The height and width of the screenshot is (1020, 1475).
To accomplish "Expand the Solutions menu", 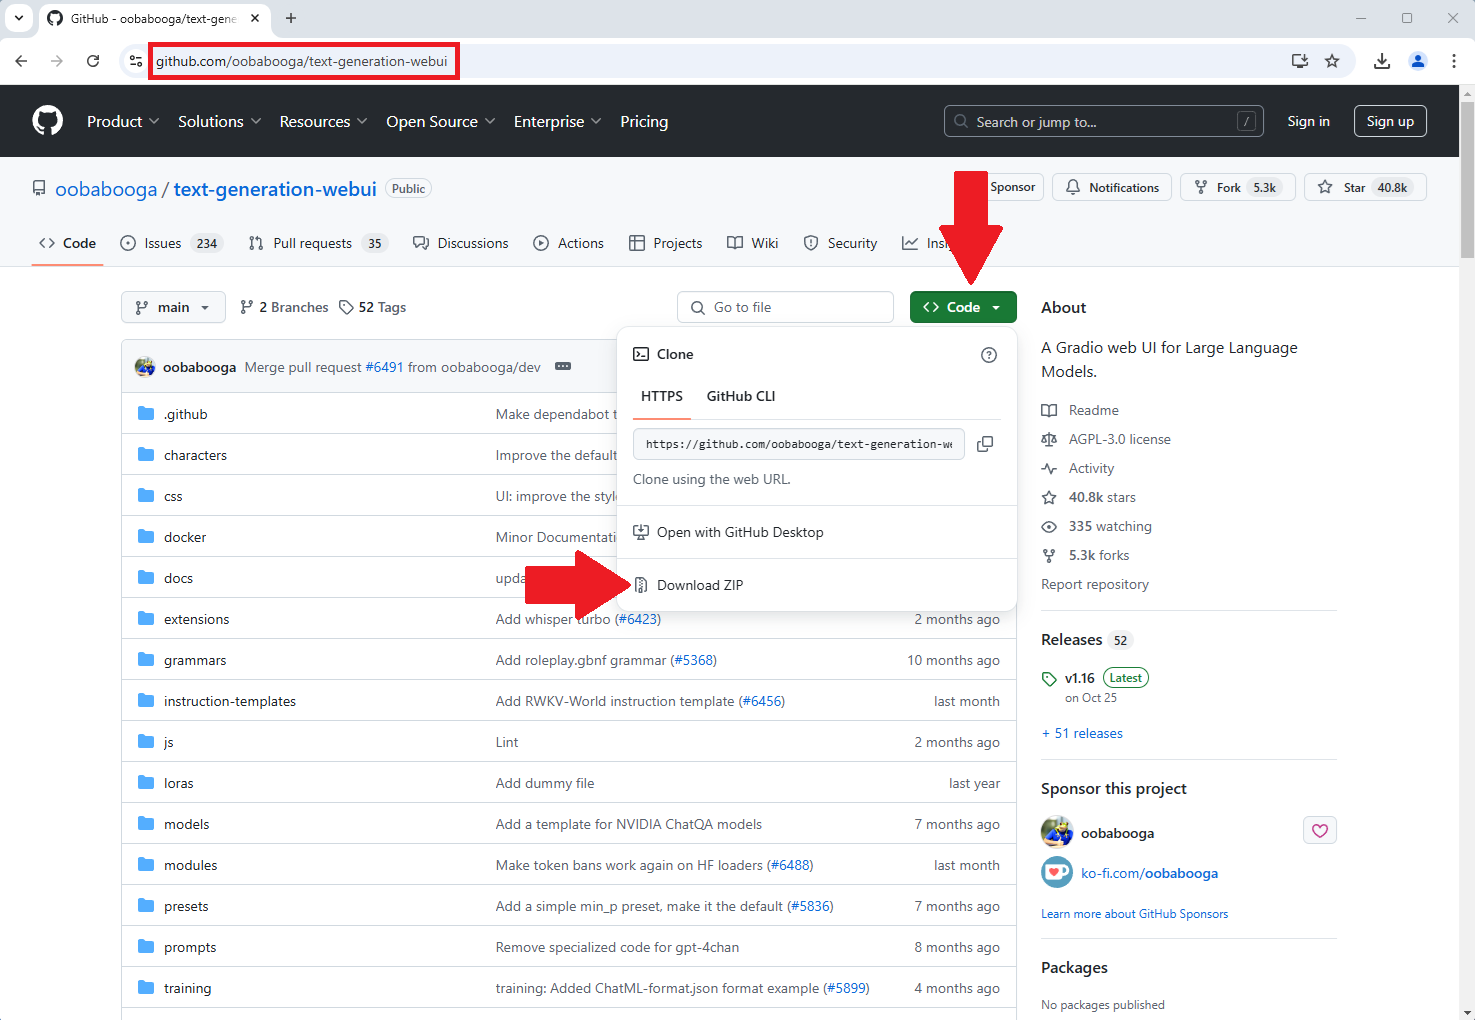I will pos(220,121).
